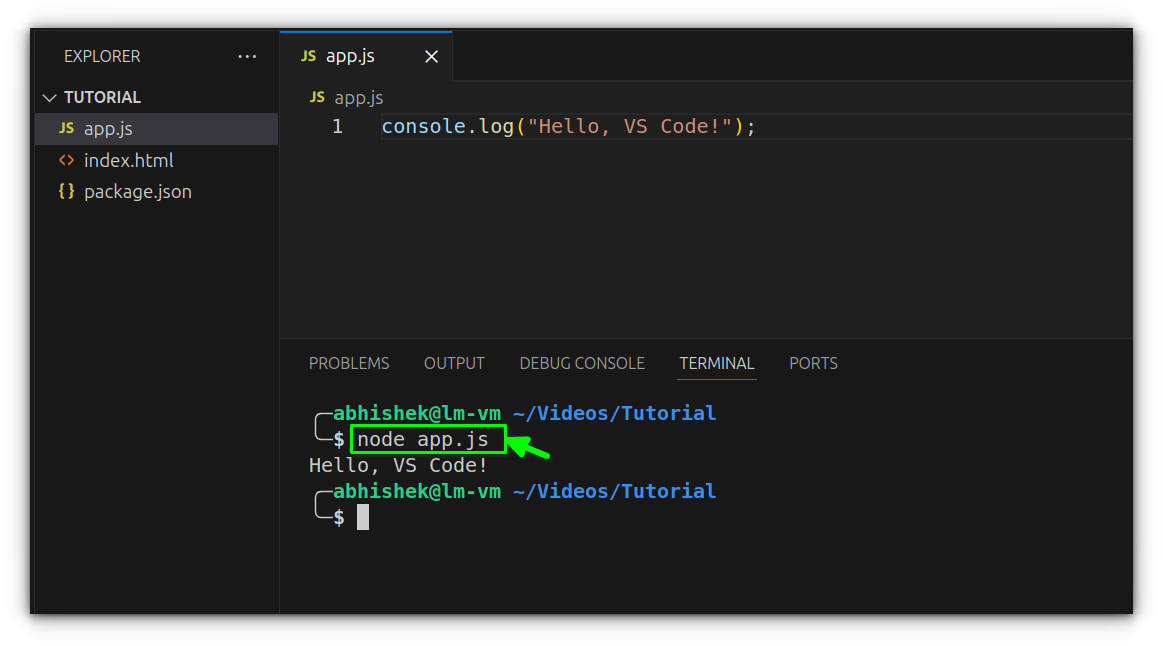Switch to the PROBLEMS tab
The width and height of the screenshot is (1163, 646).
(349, 363)
